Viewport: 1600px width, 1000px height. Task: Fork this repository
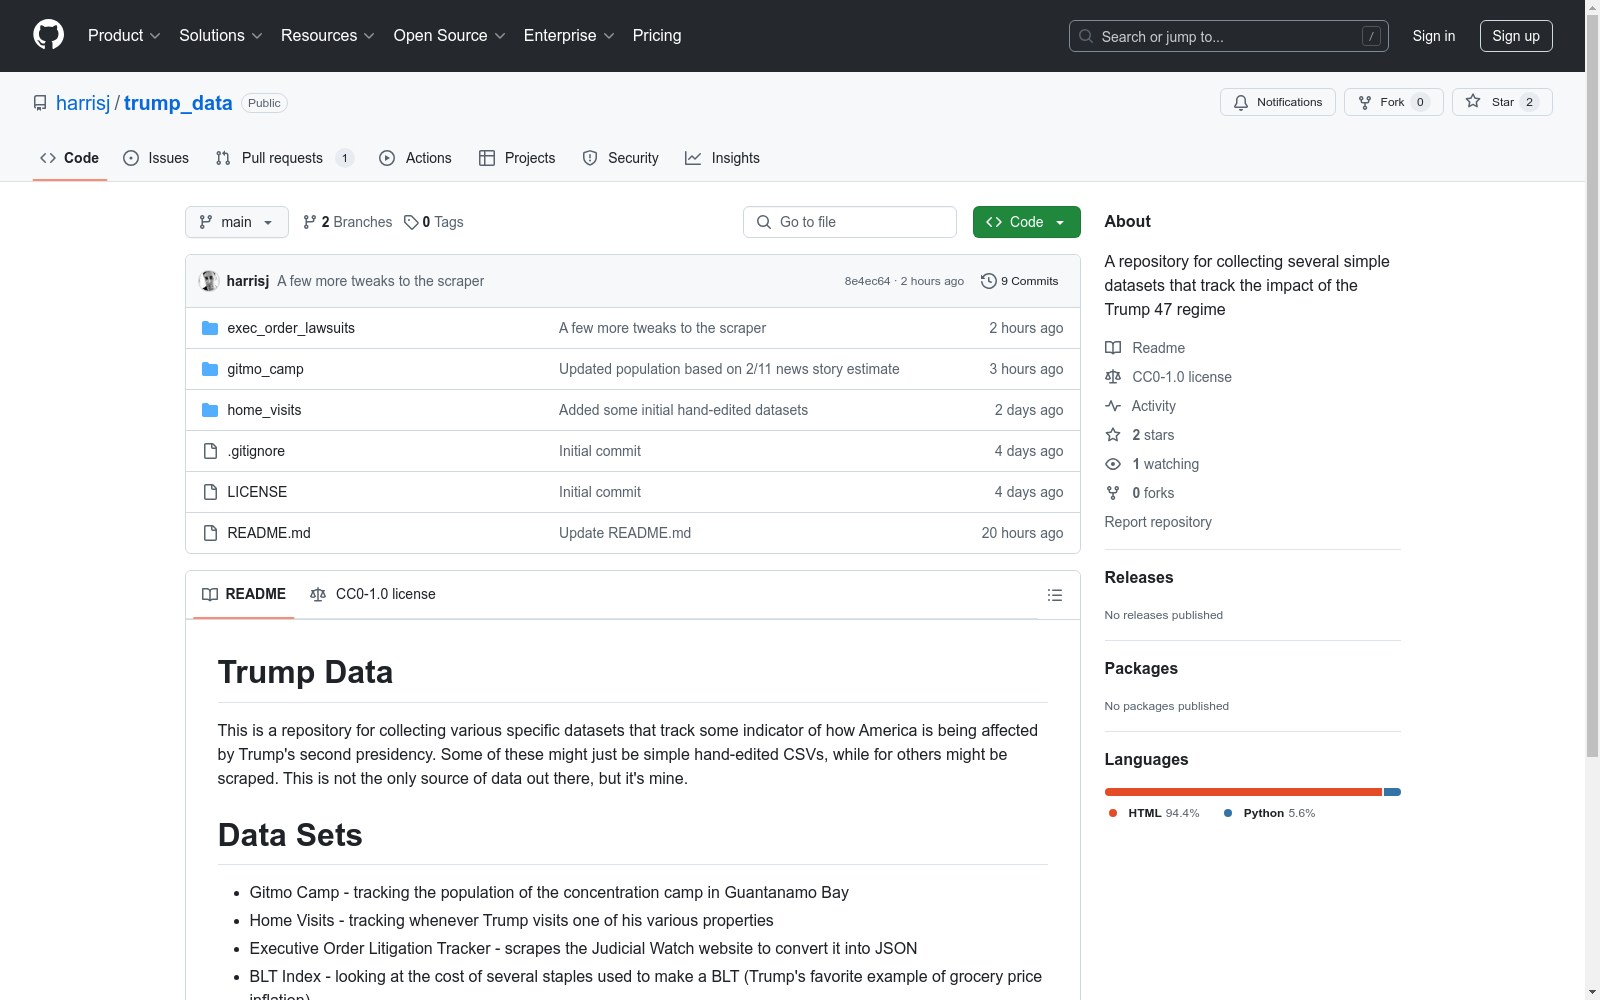[1393, 102]
